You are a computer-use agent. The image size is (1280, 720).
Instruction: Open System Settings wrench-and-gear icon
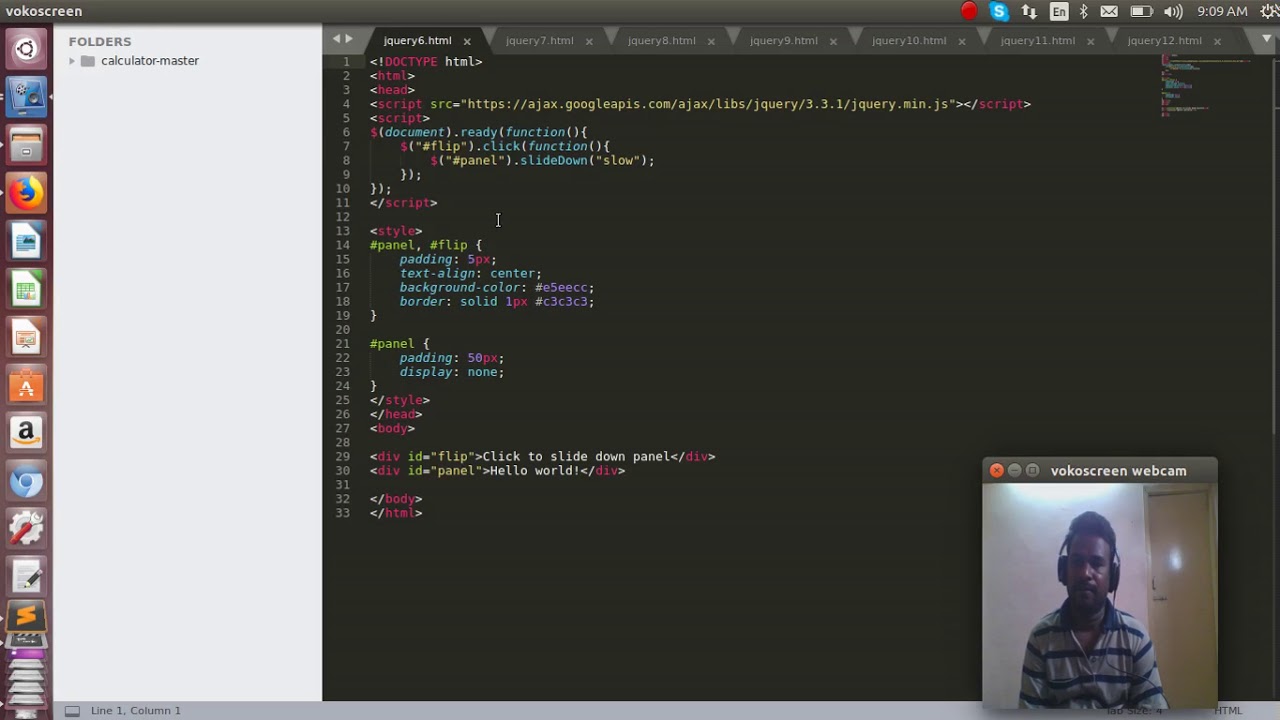pyautogui.click(x=26, y=529)
